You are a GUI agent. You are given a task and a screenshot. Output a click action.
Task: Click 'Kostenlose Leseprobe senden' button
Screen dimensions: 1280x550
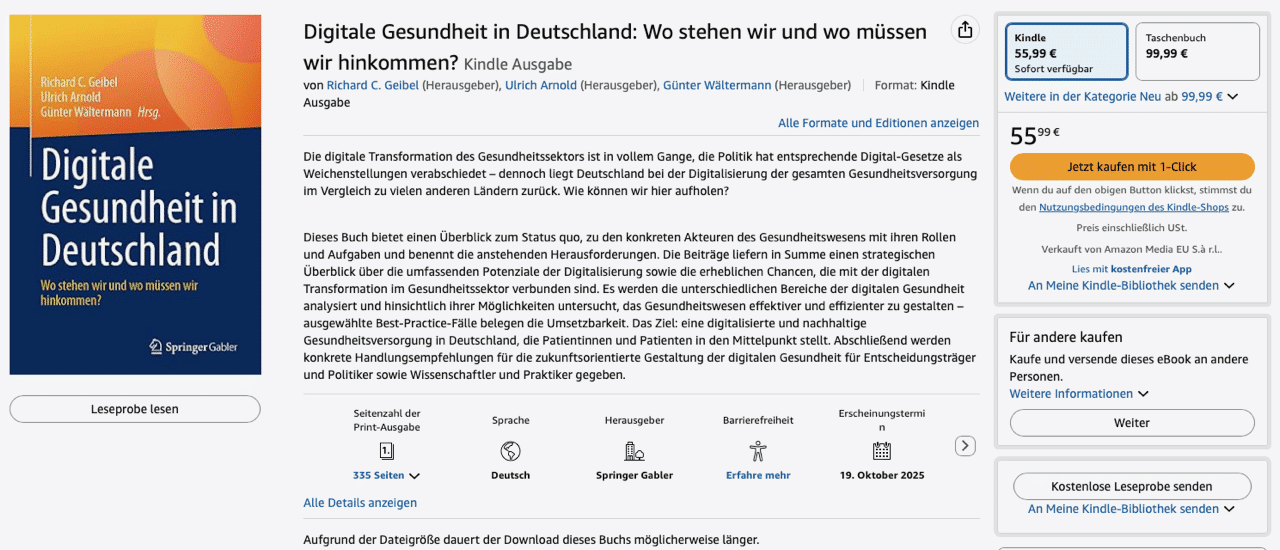click(x=1131, y=487)
